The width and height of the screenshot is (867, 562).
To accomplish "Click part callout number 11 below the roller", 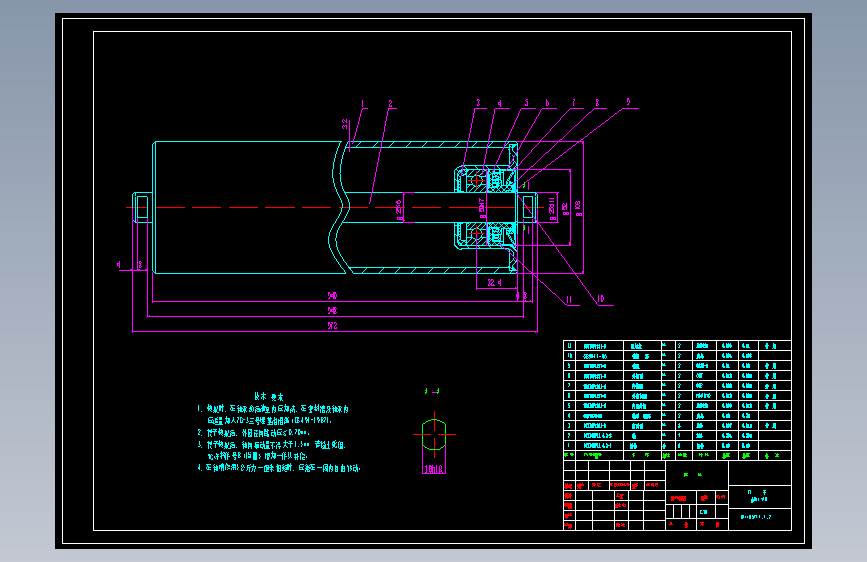I will tap(569, 300).
